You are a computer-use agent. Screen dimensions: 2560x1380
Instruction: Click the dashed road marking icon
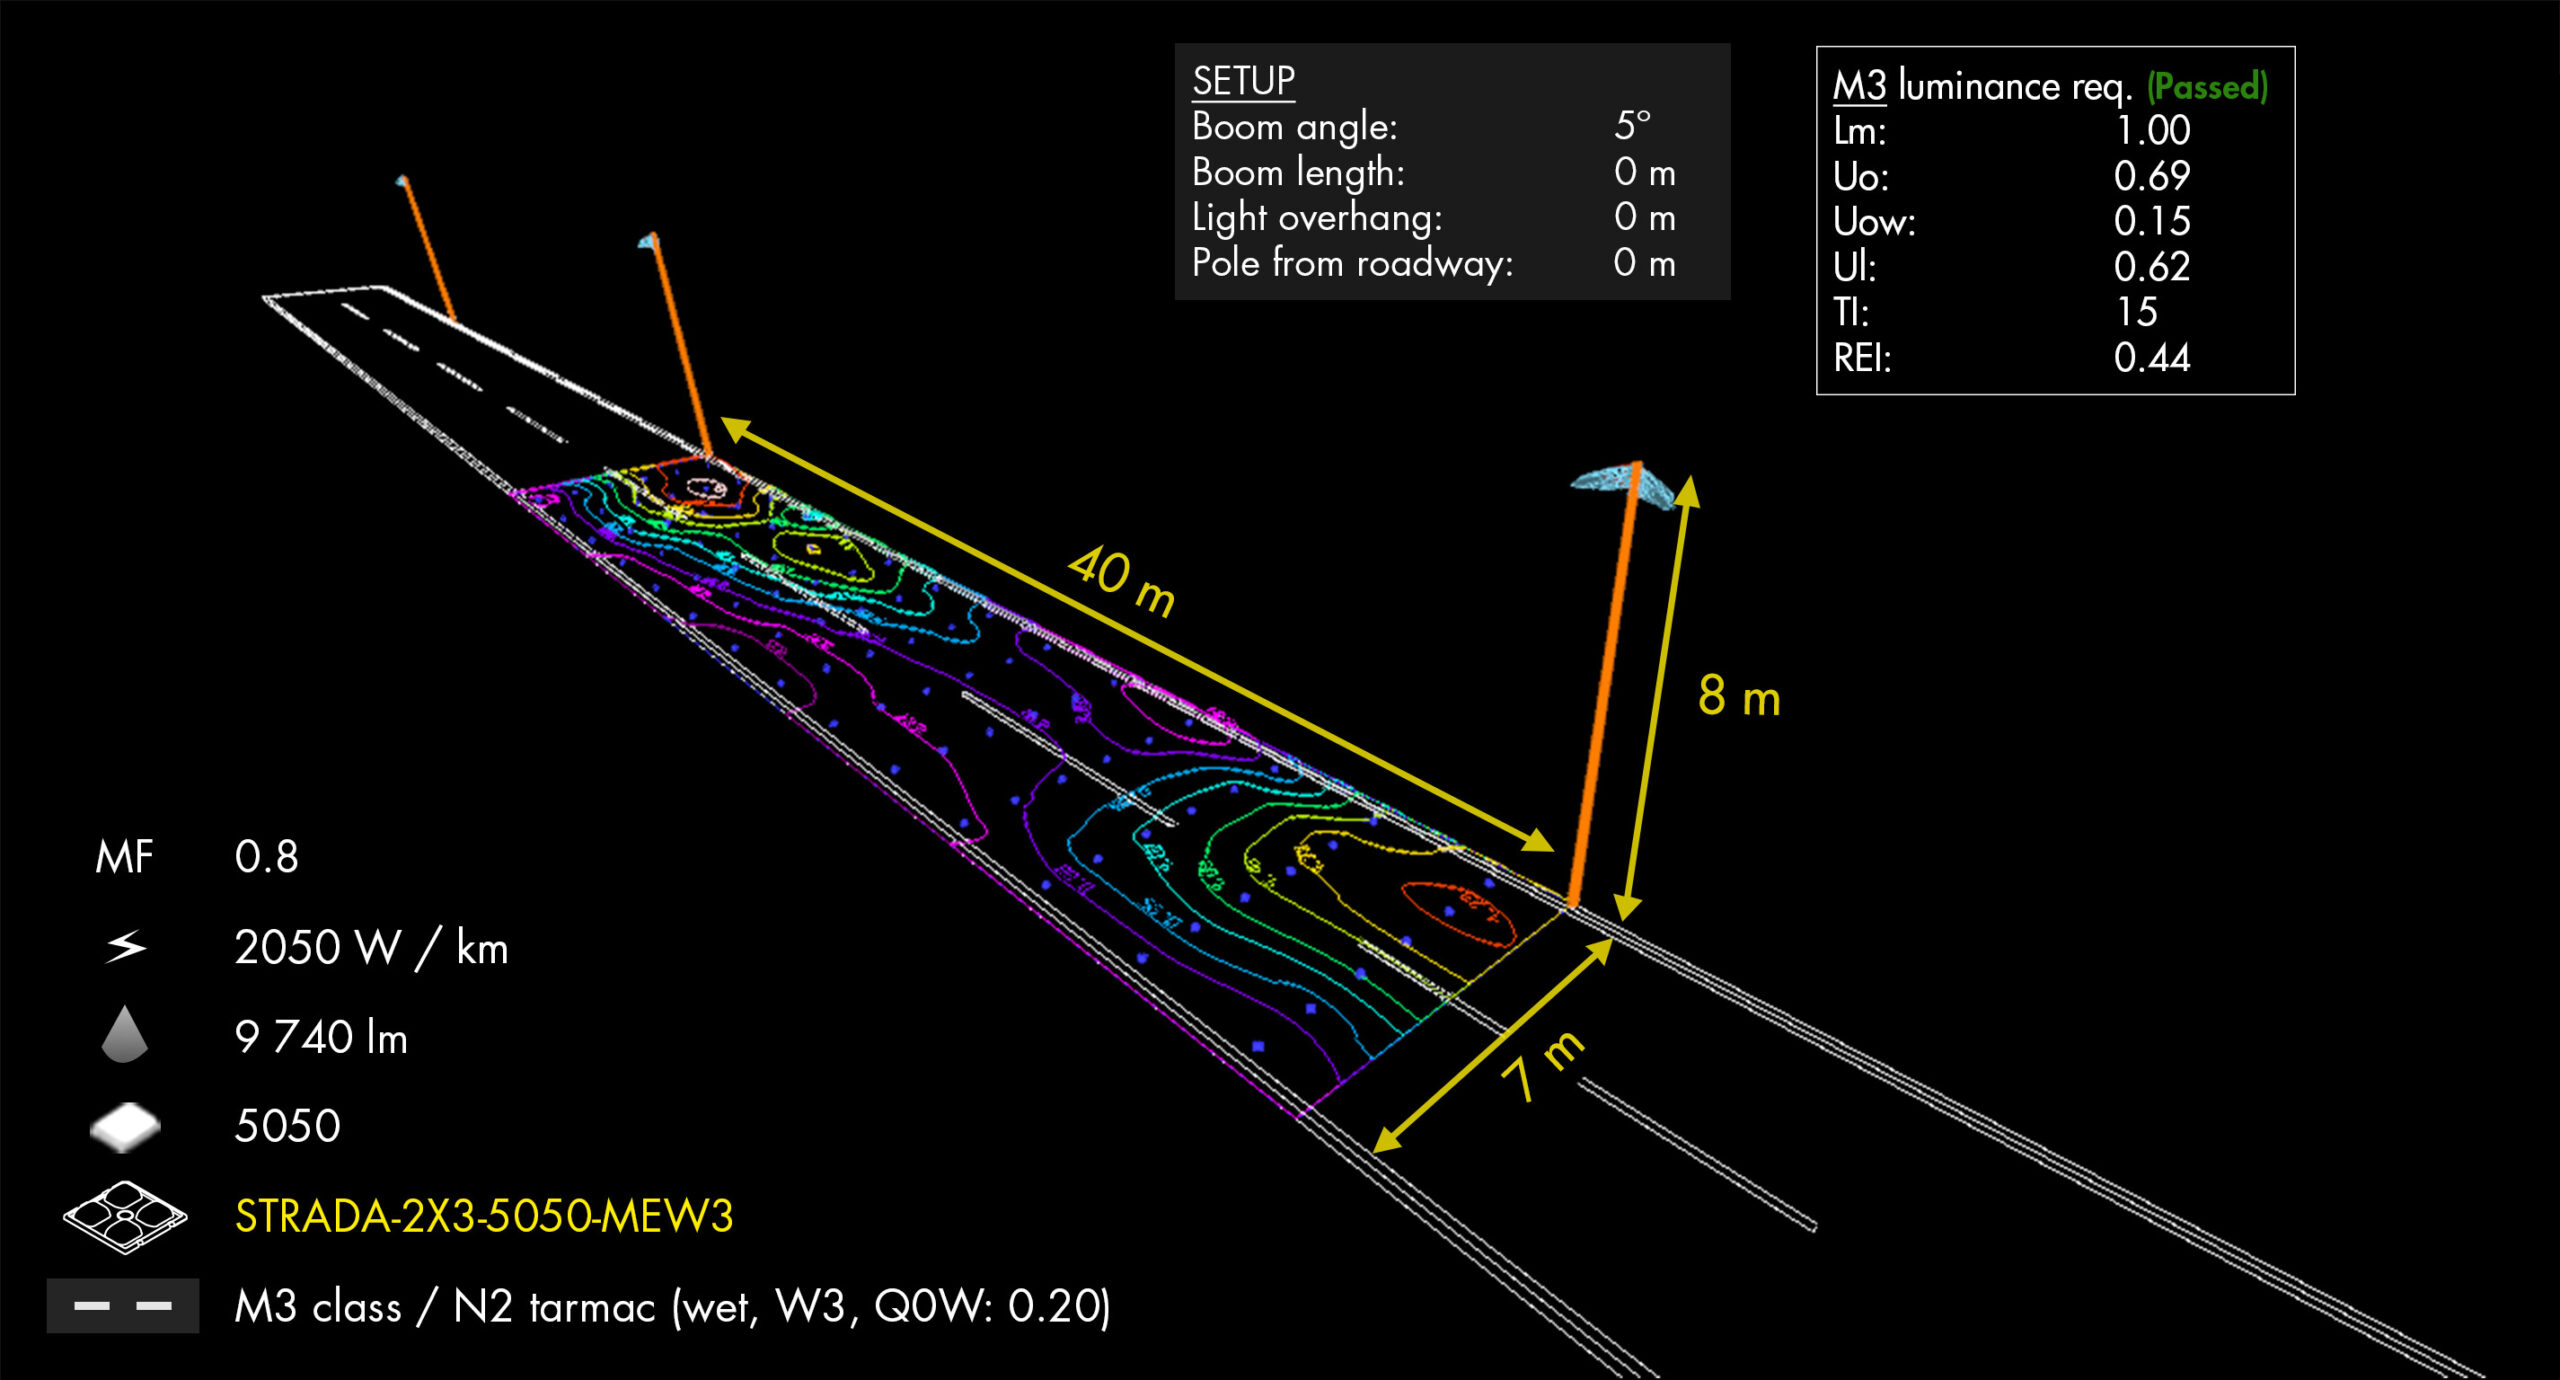[123, 1305]
